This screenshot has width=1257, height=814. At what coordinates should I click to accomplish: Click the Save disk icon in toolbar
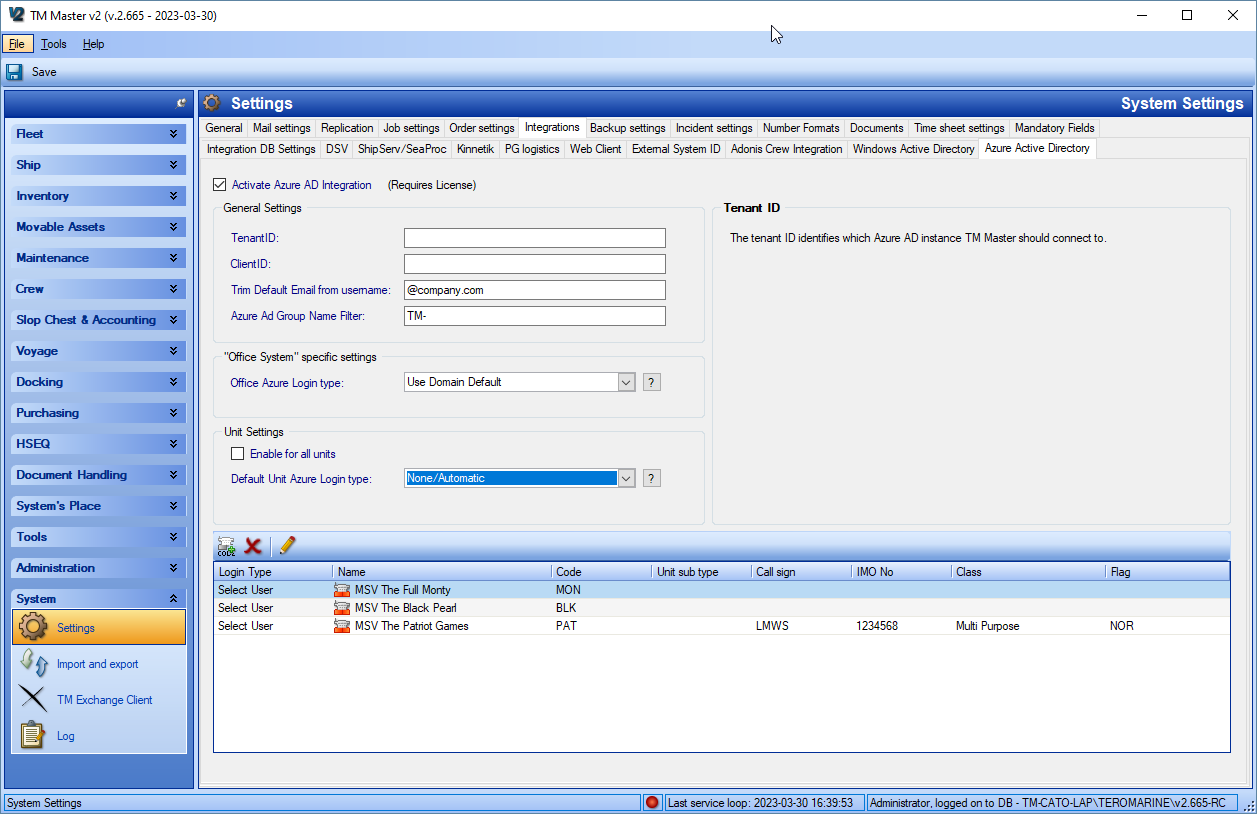14,72
